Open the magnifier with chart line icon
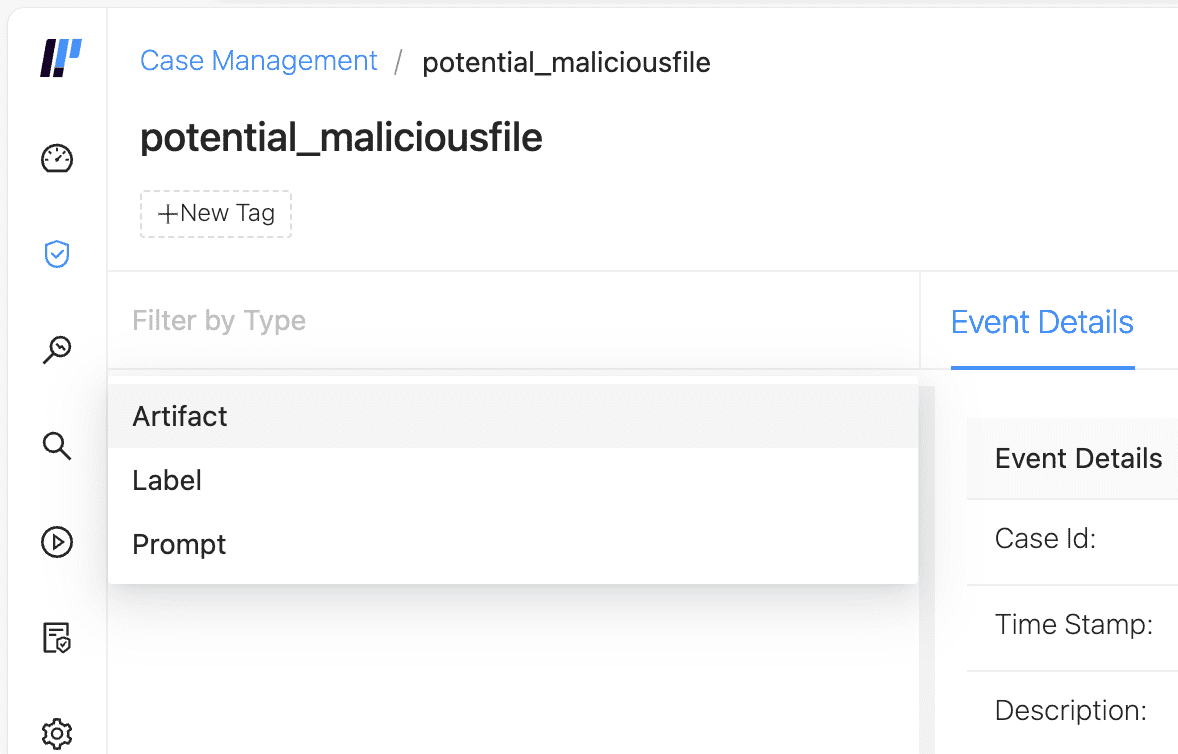1178x754 pixels. click(x=57, y=350)
